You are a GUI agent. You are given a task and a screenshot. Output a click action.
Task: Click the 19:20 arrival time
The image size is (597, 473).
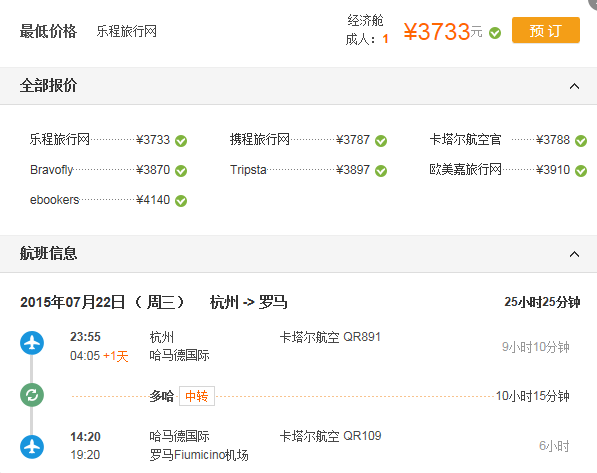85,455
